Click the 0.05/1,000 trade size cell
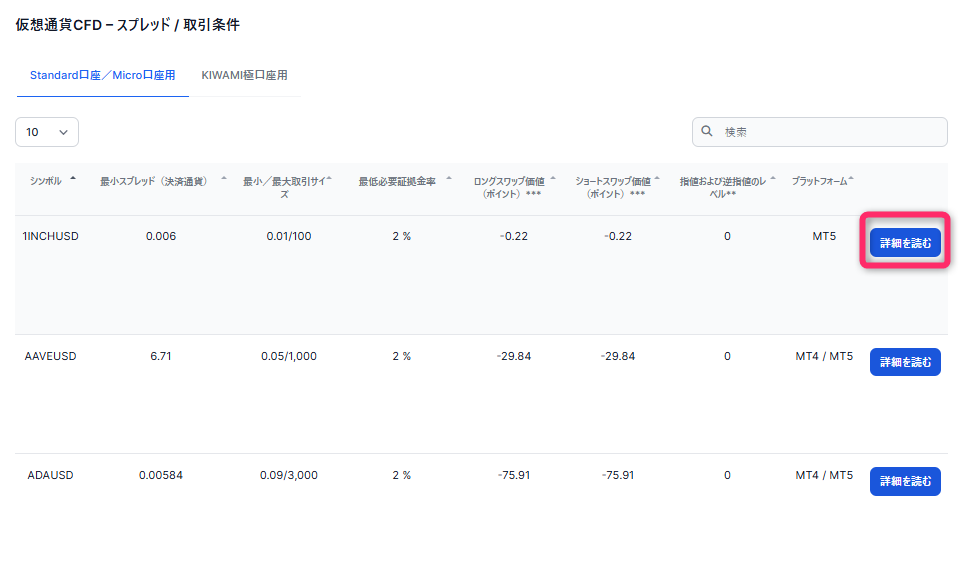The image size is (966, 567). pyautogui.click(x=289, y=356)
